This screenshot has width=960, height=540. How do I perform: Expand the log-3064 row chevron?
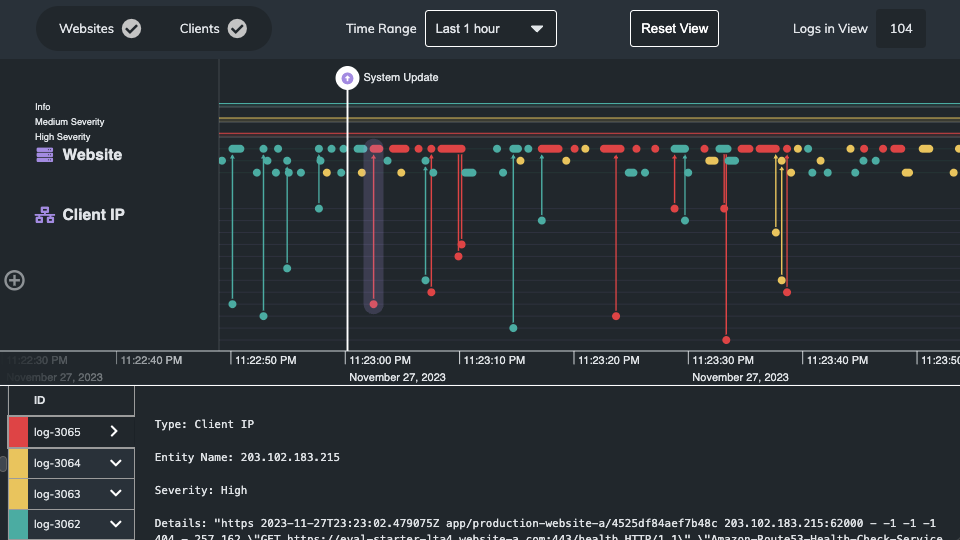click(115, 463)
